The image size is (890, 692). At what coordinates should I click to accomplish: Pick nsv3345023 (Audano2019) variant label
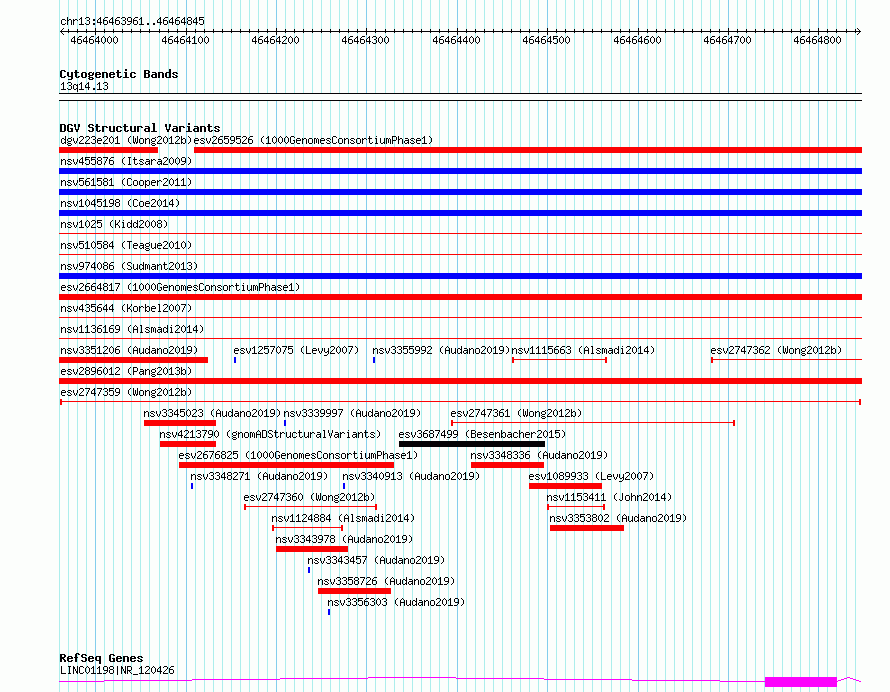click(x=212, y=413)
